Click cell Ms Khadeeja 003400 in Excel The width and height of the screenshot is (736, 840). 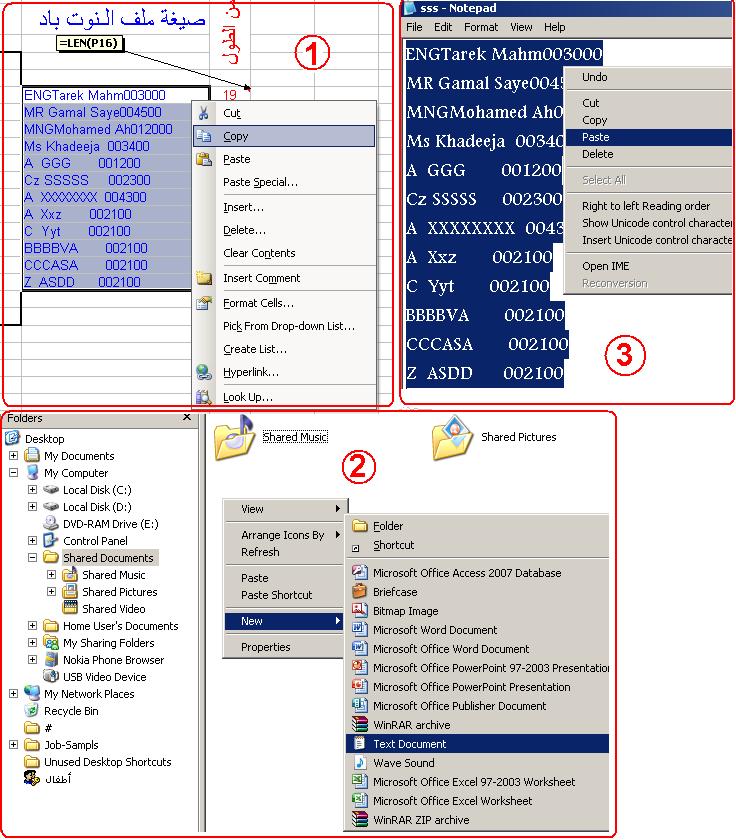tap(107, 146)
